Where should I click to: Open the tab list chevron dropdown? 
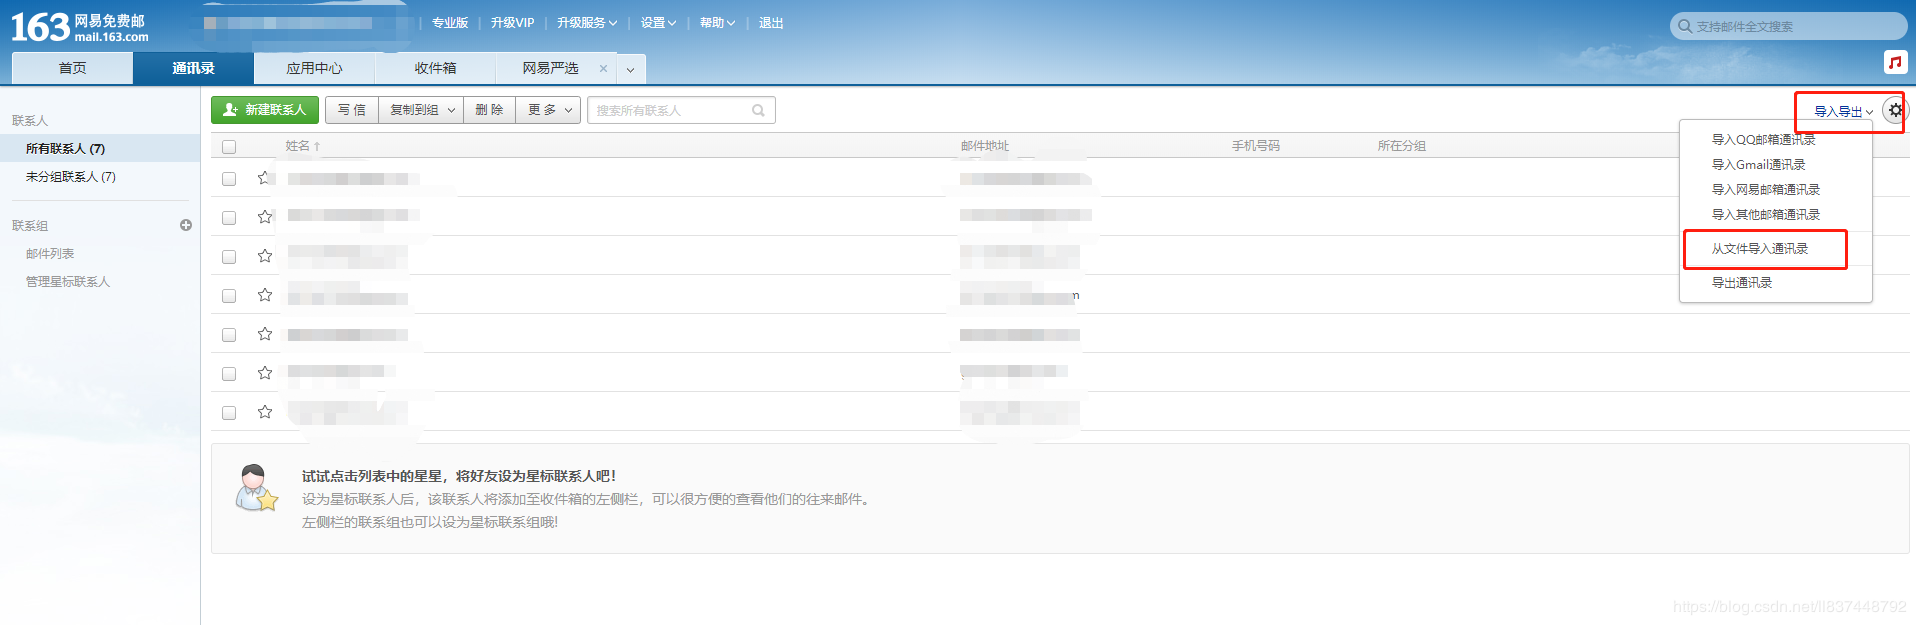[x=630, y=69]
